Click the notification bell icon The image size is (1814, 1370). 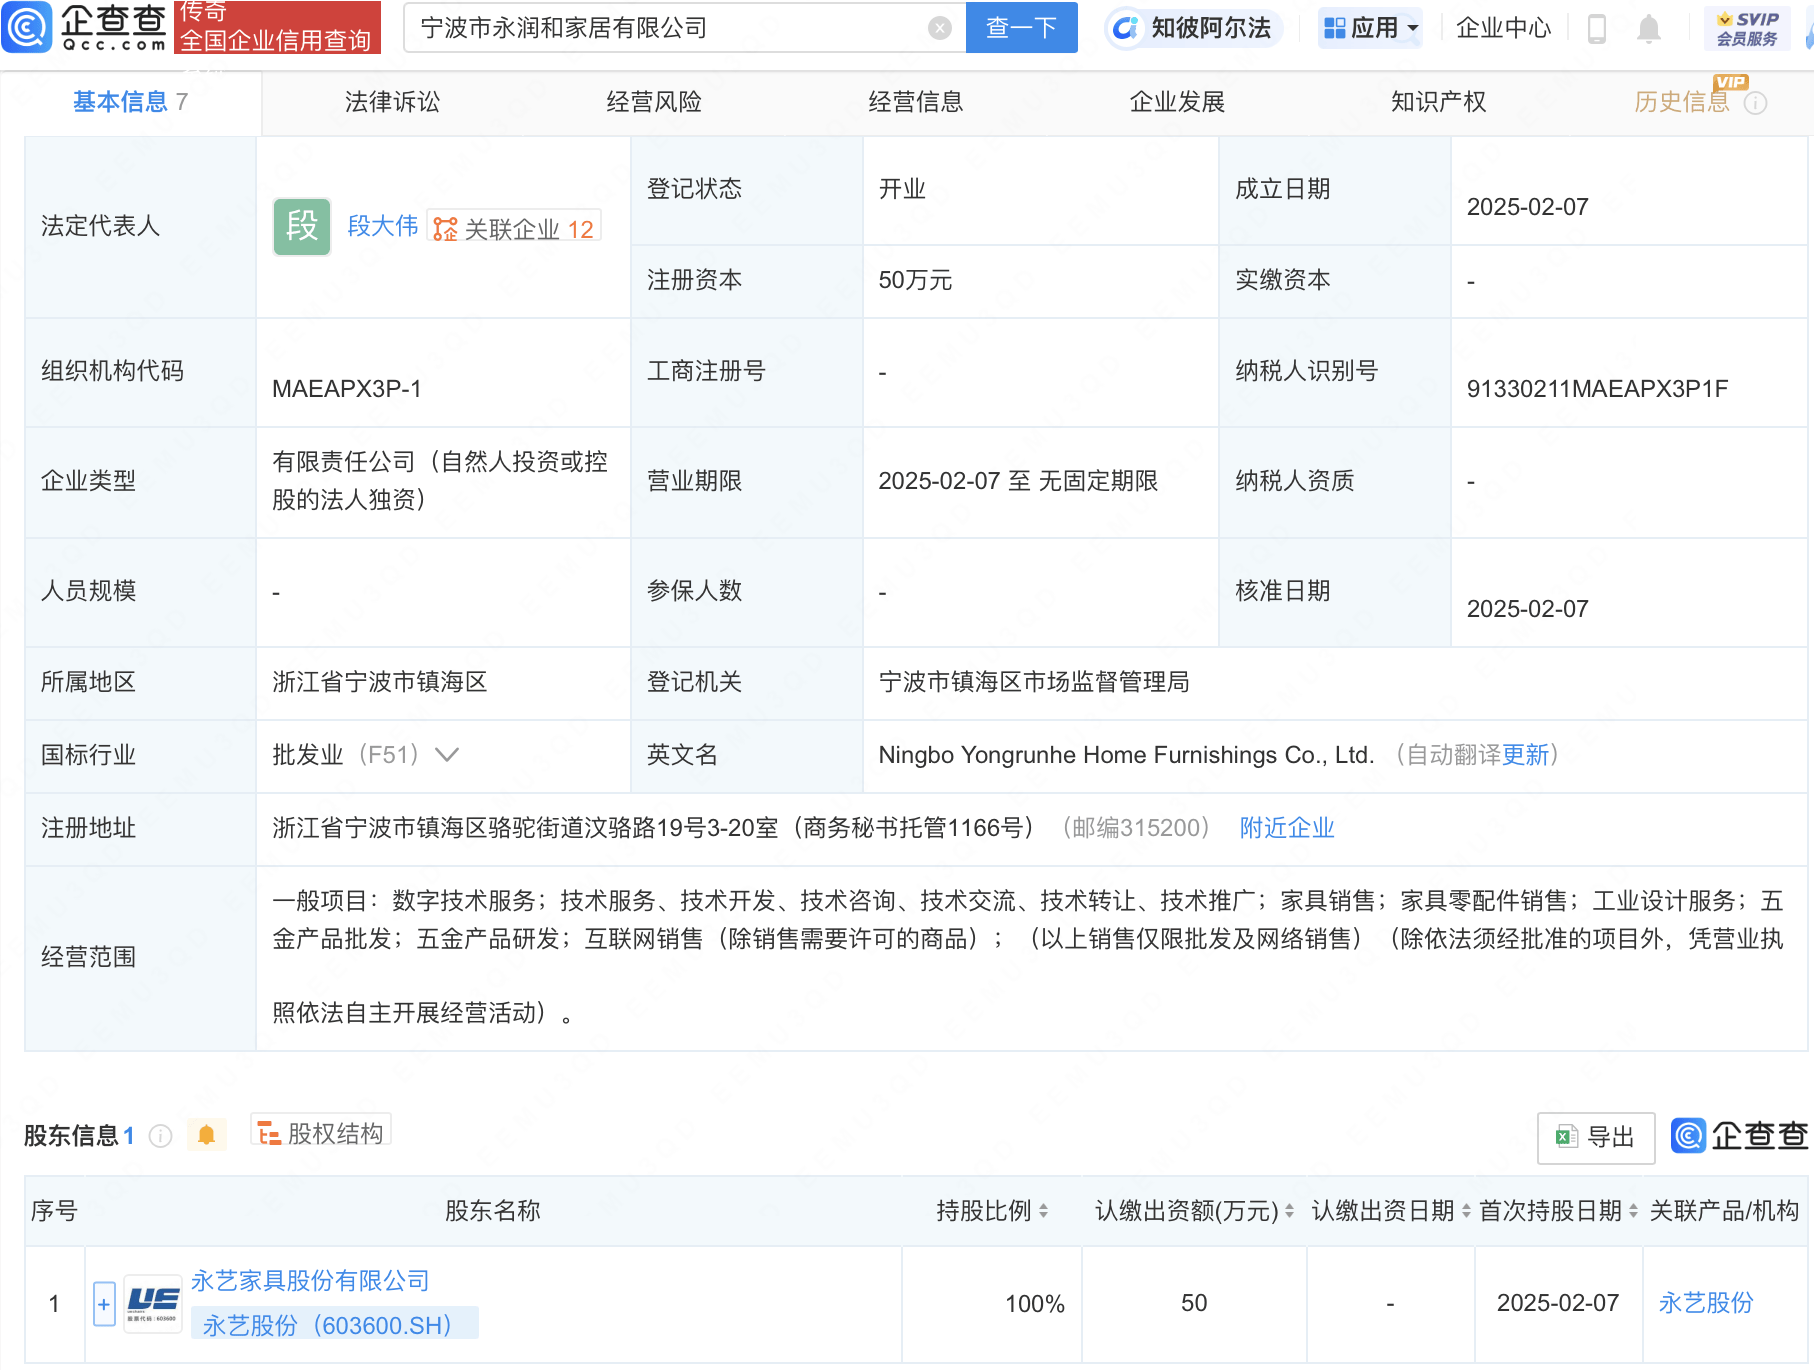1649,28
